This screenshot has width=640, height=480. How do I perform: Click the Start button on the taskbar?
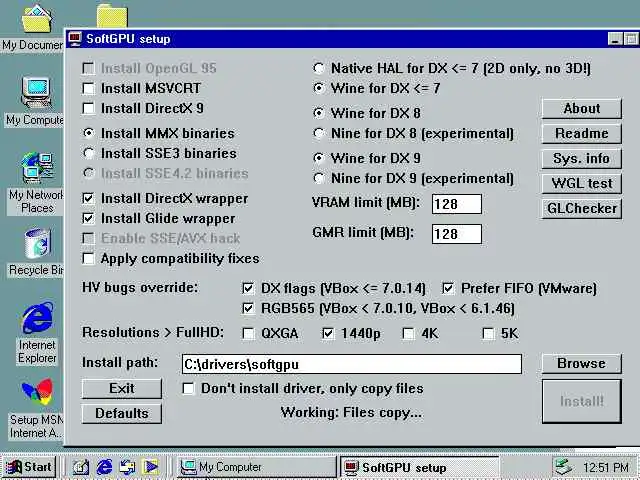point(29,467)
